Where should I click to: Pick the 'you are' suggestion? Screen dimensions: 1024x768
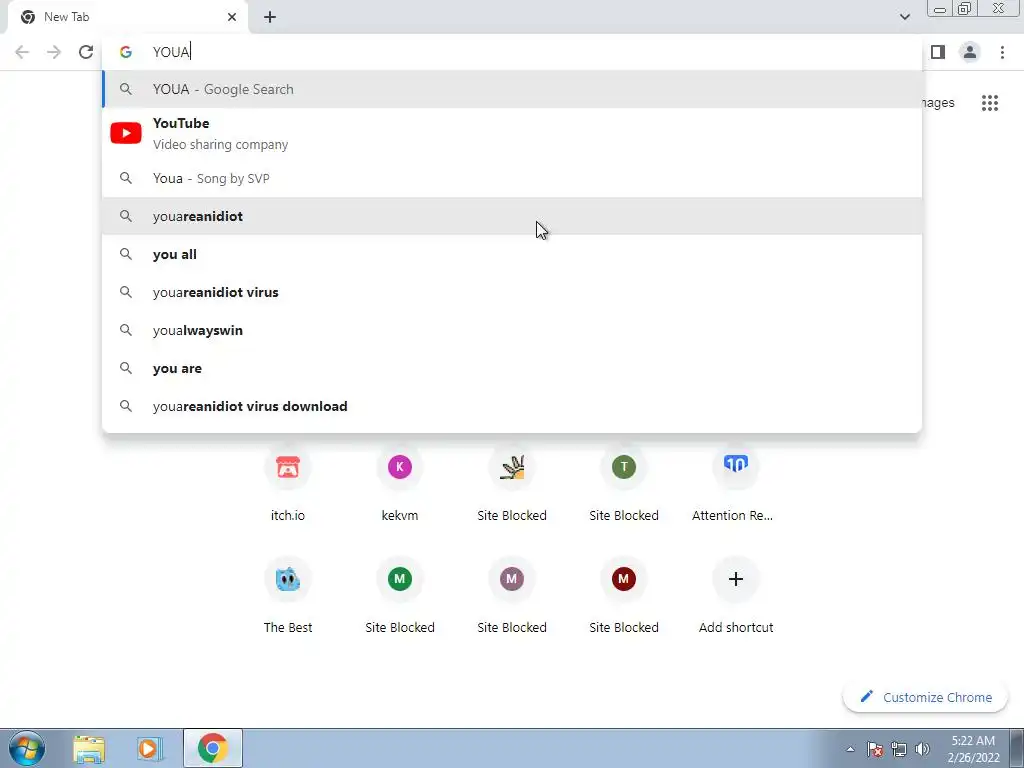pos(512,368)
